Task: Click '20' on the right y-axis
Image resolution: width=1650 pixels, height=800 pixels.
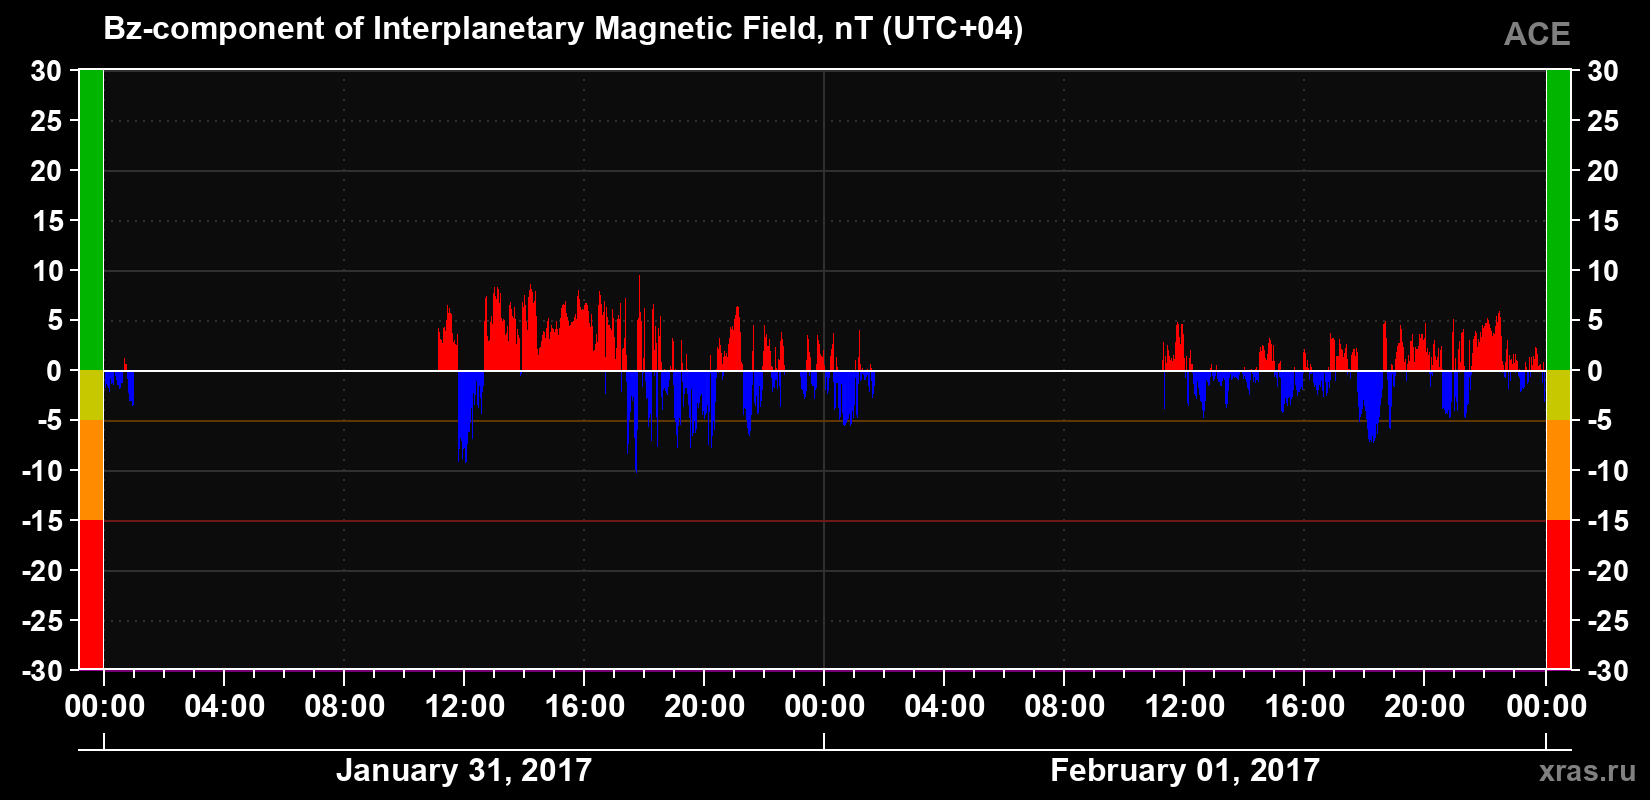Action: coord(1602,171)
